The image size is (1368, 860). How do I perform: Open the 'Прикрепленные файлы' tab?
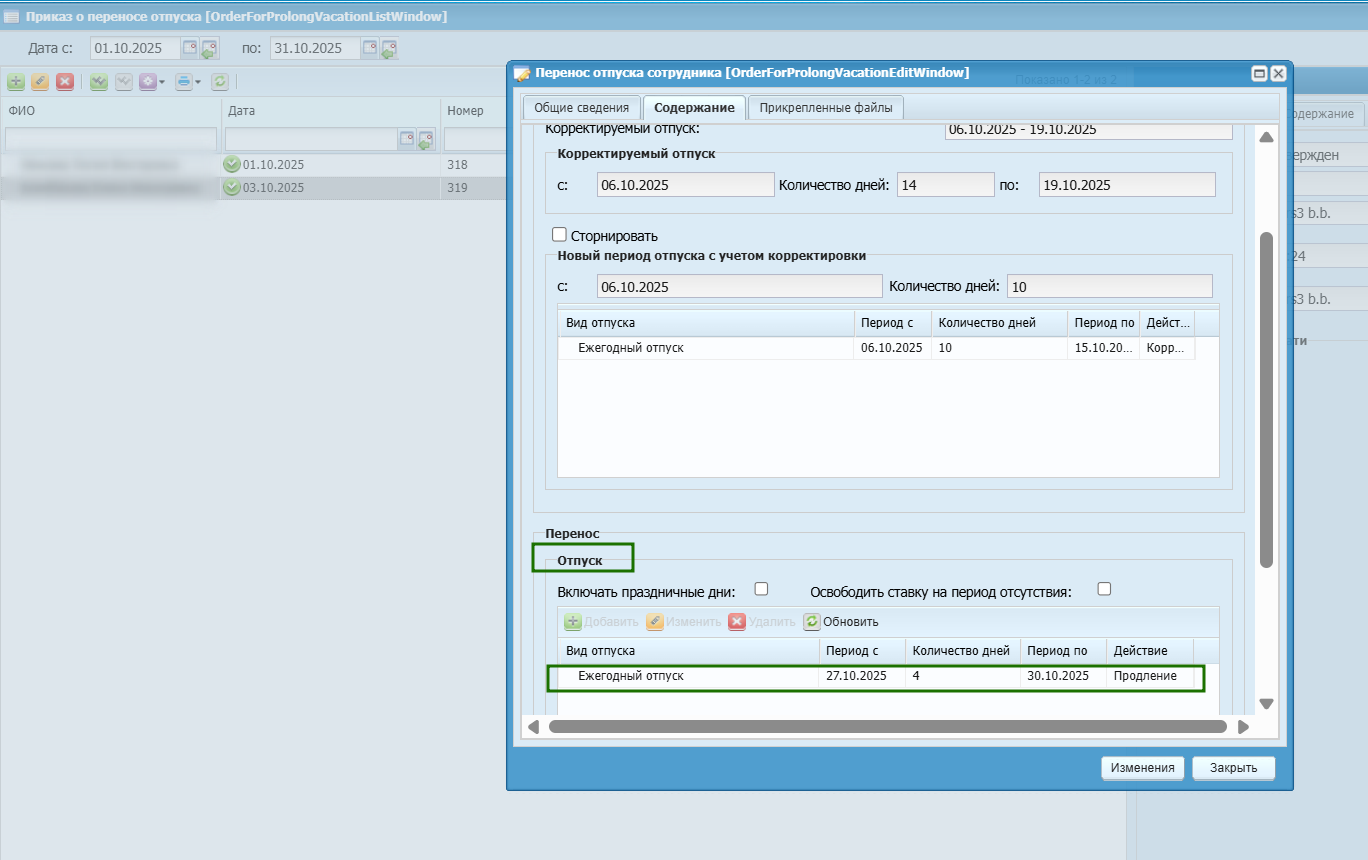tap(825, 108)
